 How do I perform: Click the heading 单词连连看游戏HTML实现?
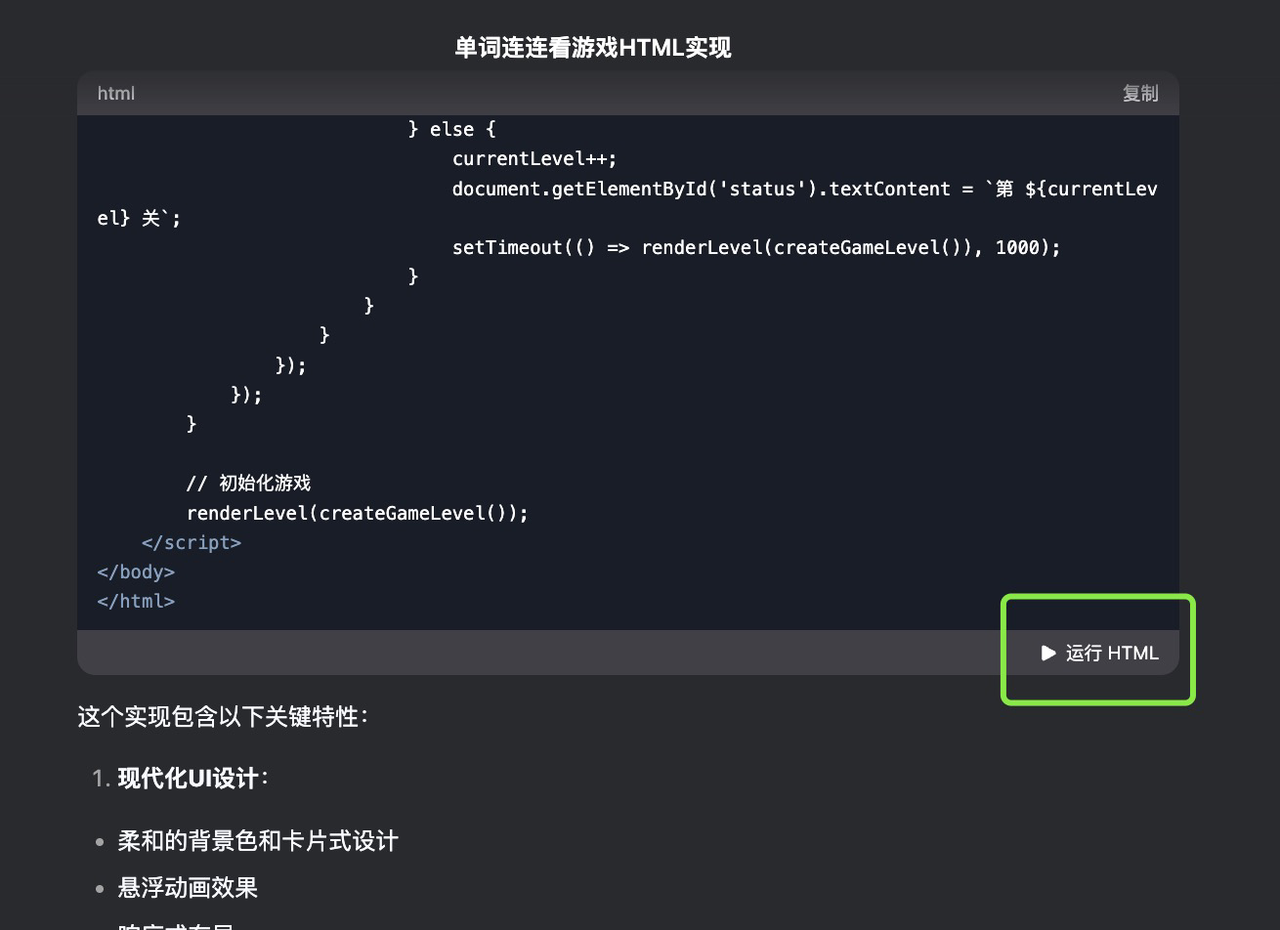[x=593, y=47]
